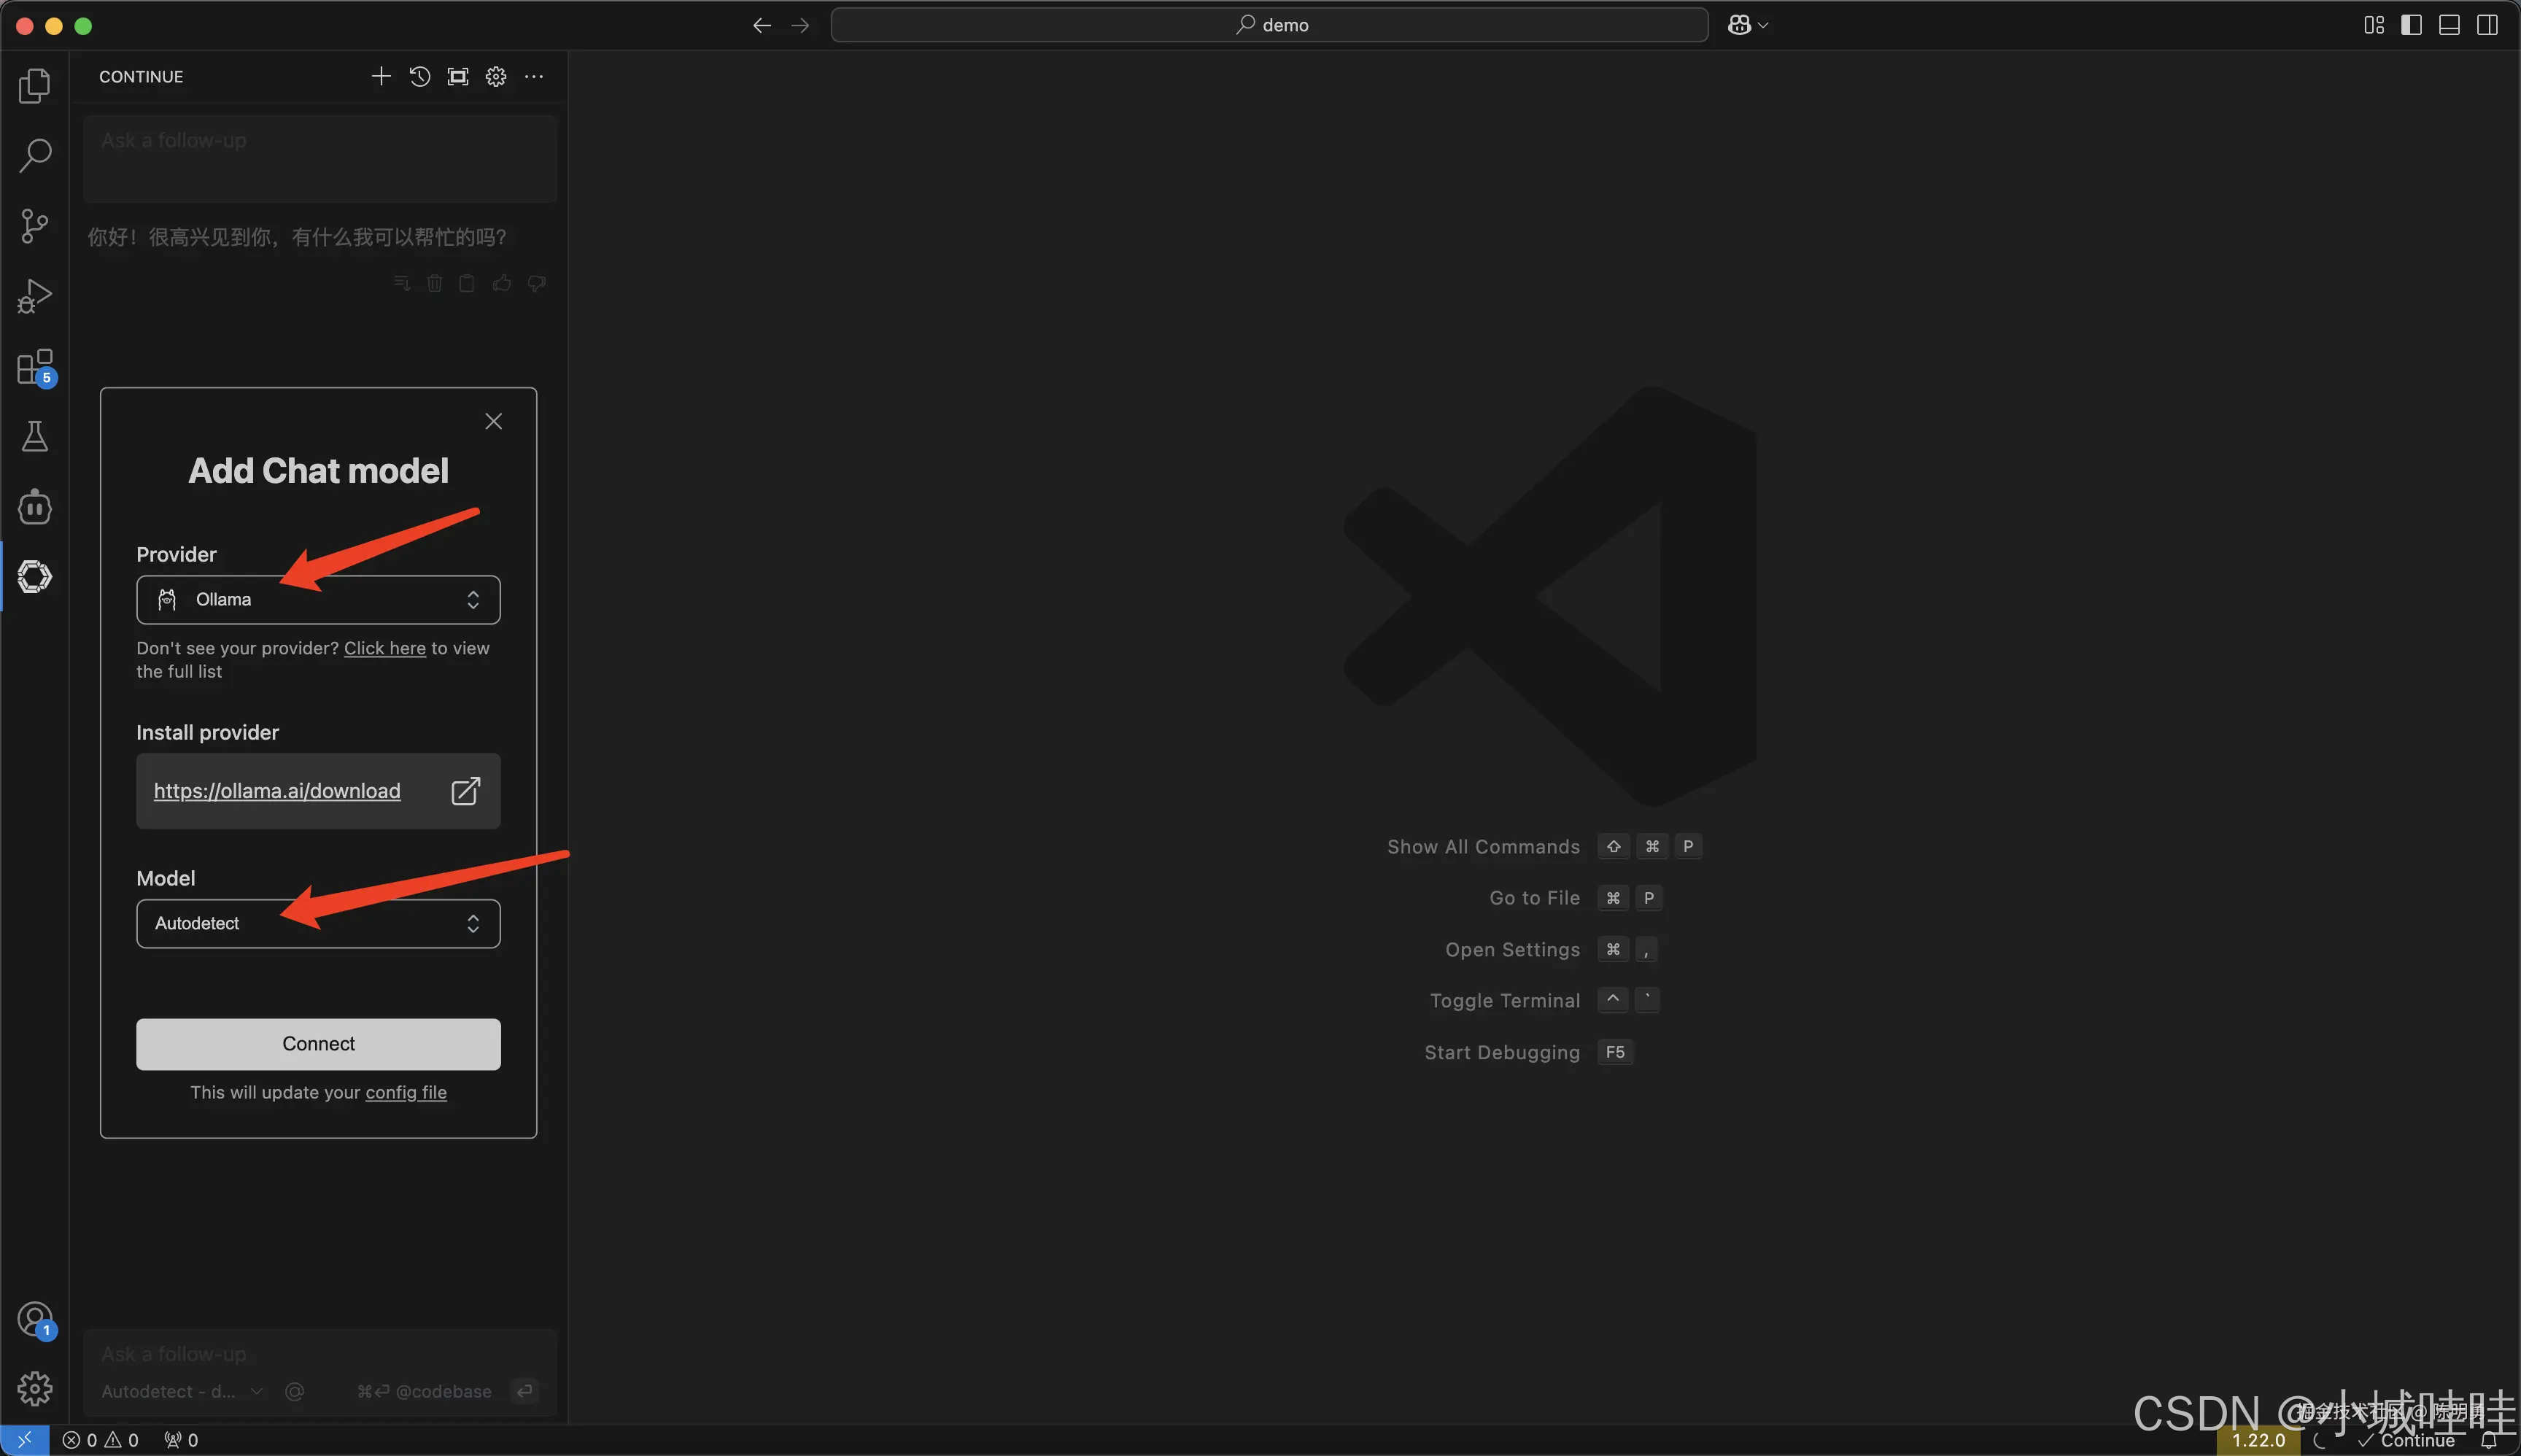This screenshot has height=1456, width=2521.
Task: Open the Extensions view
Action: (35, 367)
